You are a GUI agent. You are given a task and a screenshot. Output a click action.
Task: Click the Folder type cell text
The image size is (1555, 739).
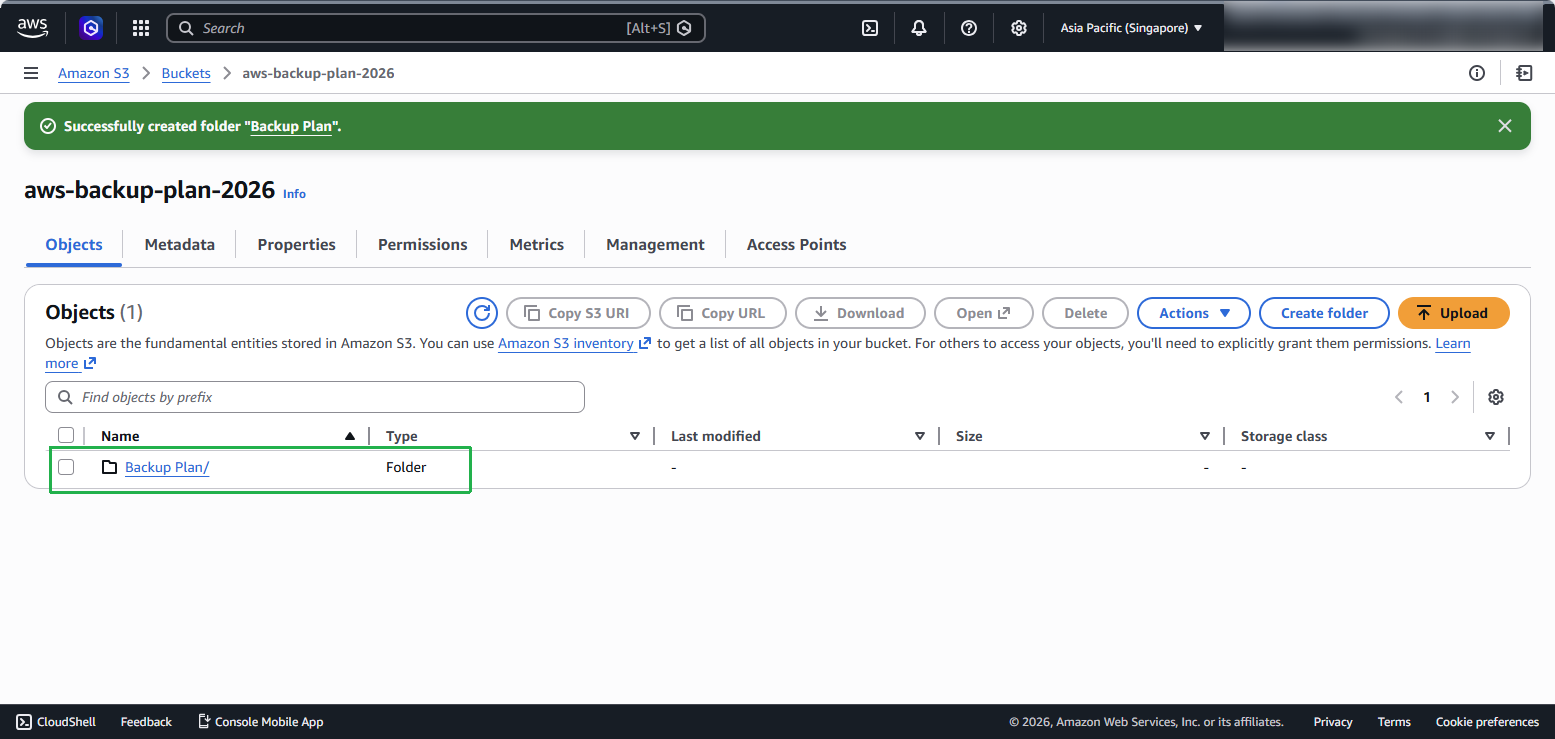tap(406, 467)
